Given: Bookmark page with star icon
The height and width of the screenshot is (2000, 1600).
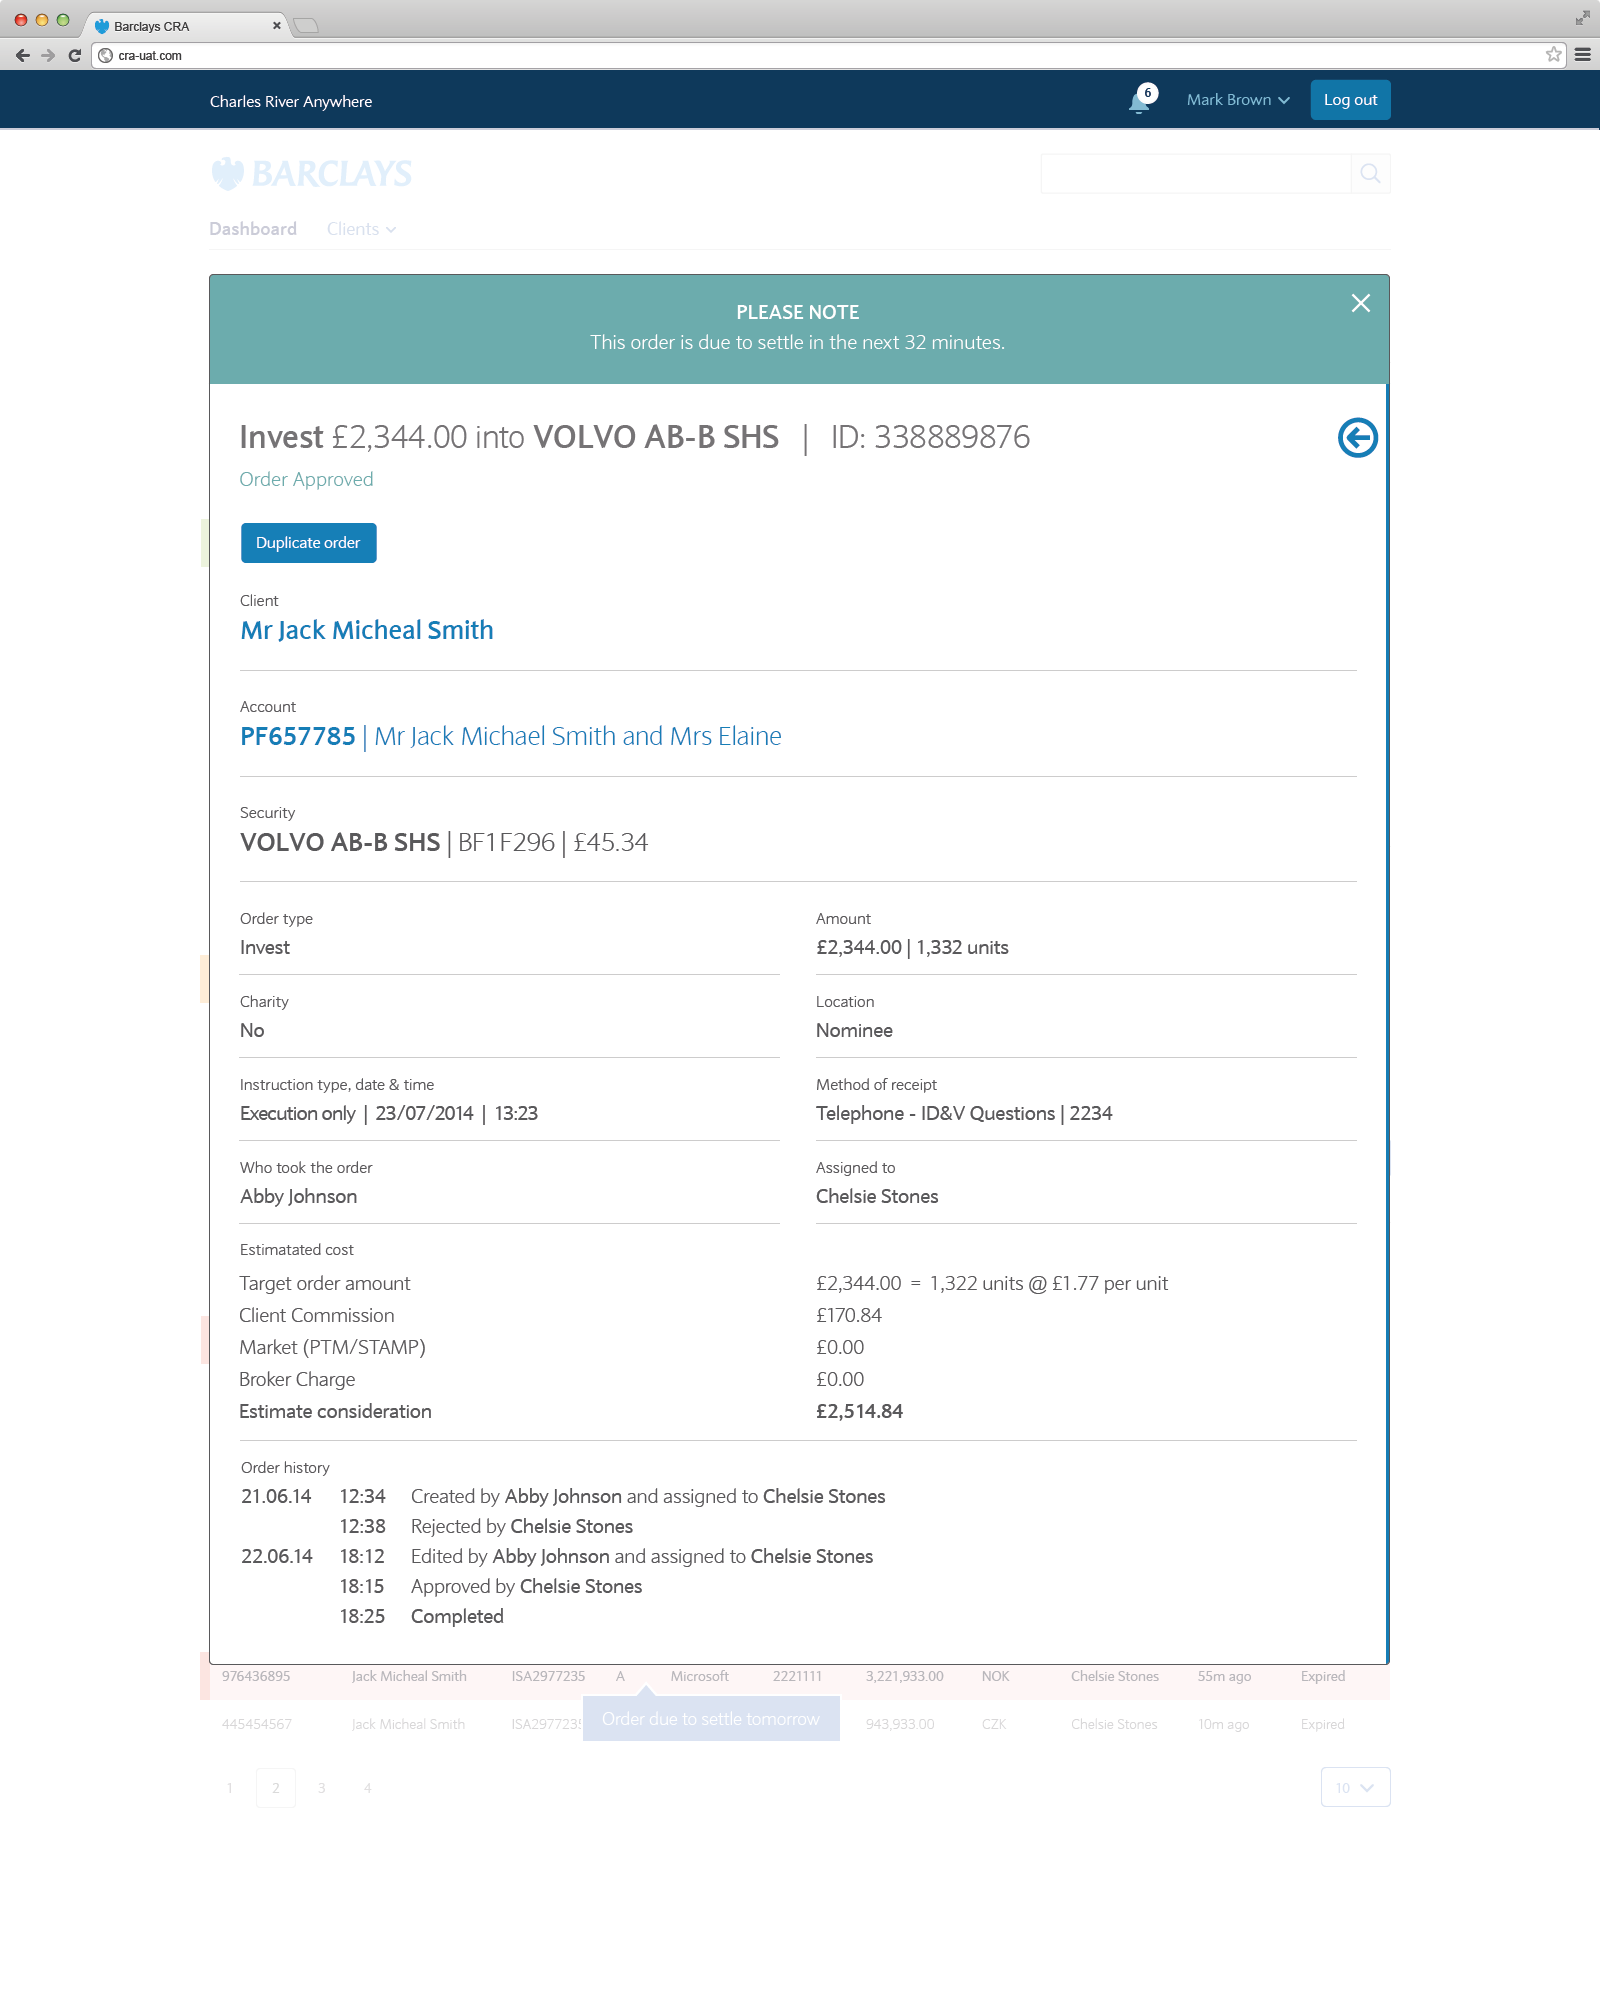Looking at the screenshot, I should coord(1553,55).
